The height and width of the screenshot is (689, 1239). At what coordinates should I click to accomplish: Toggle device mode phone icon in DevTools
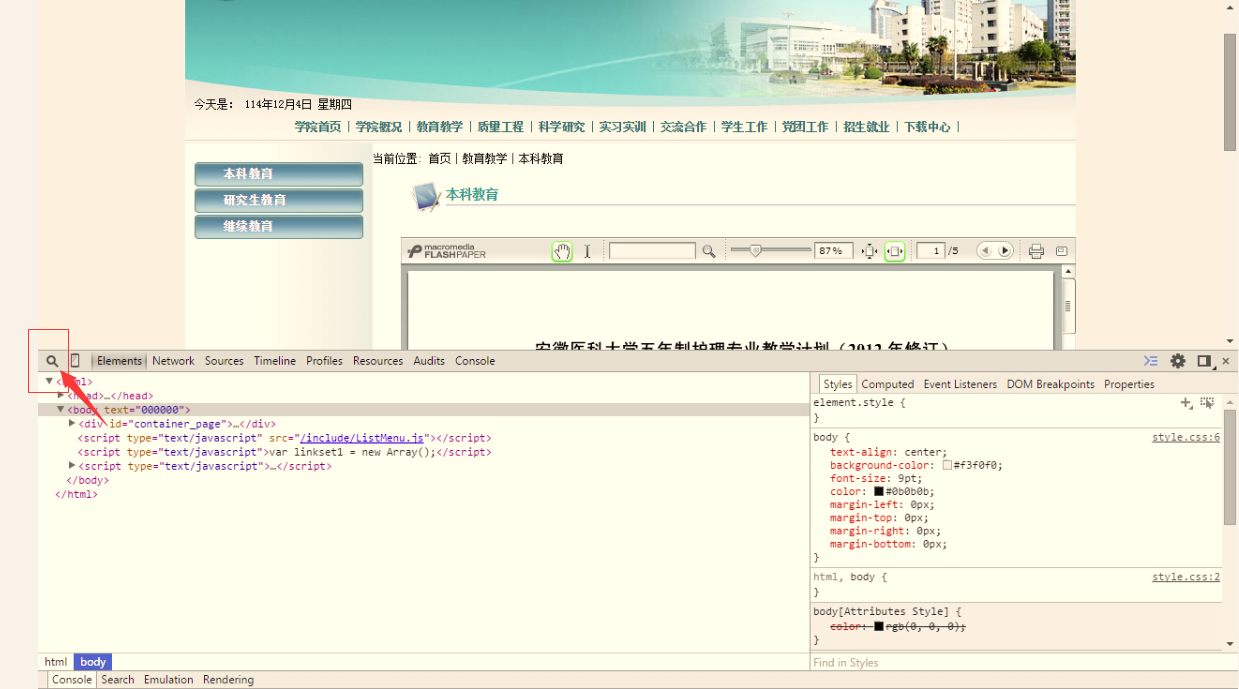tap(75, 361)
